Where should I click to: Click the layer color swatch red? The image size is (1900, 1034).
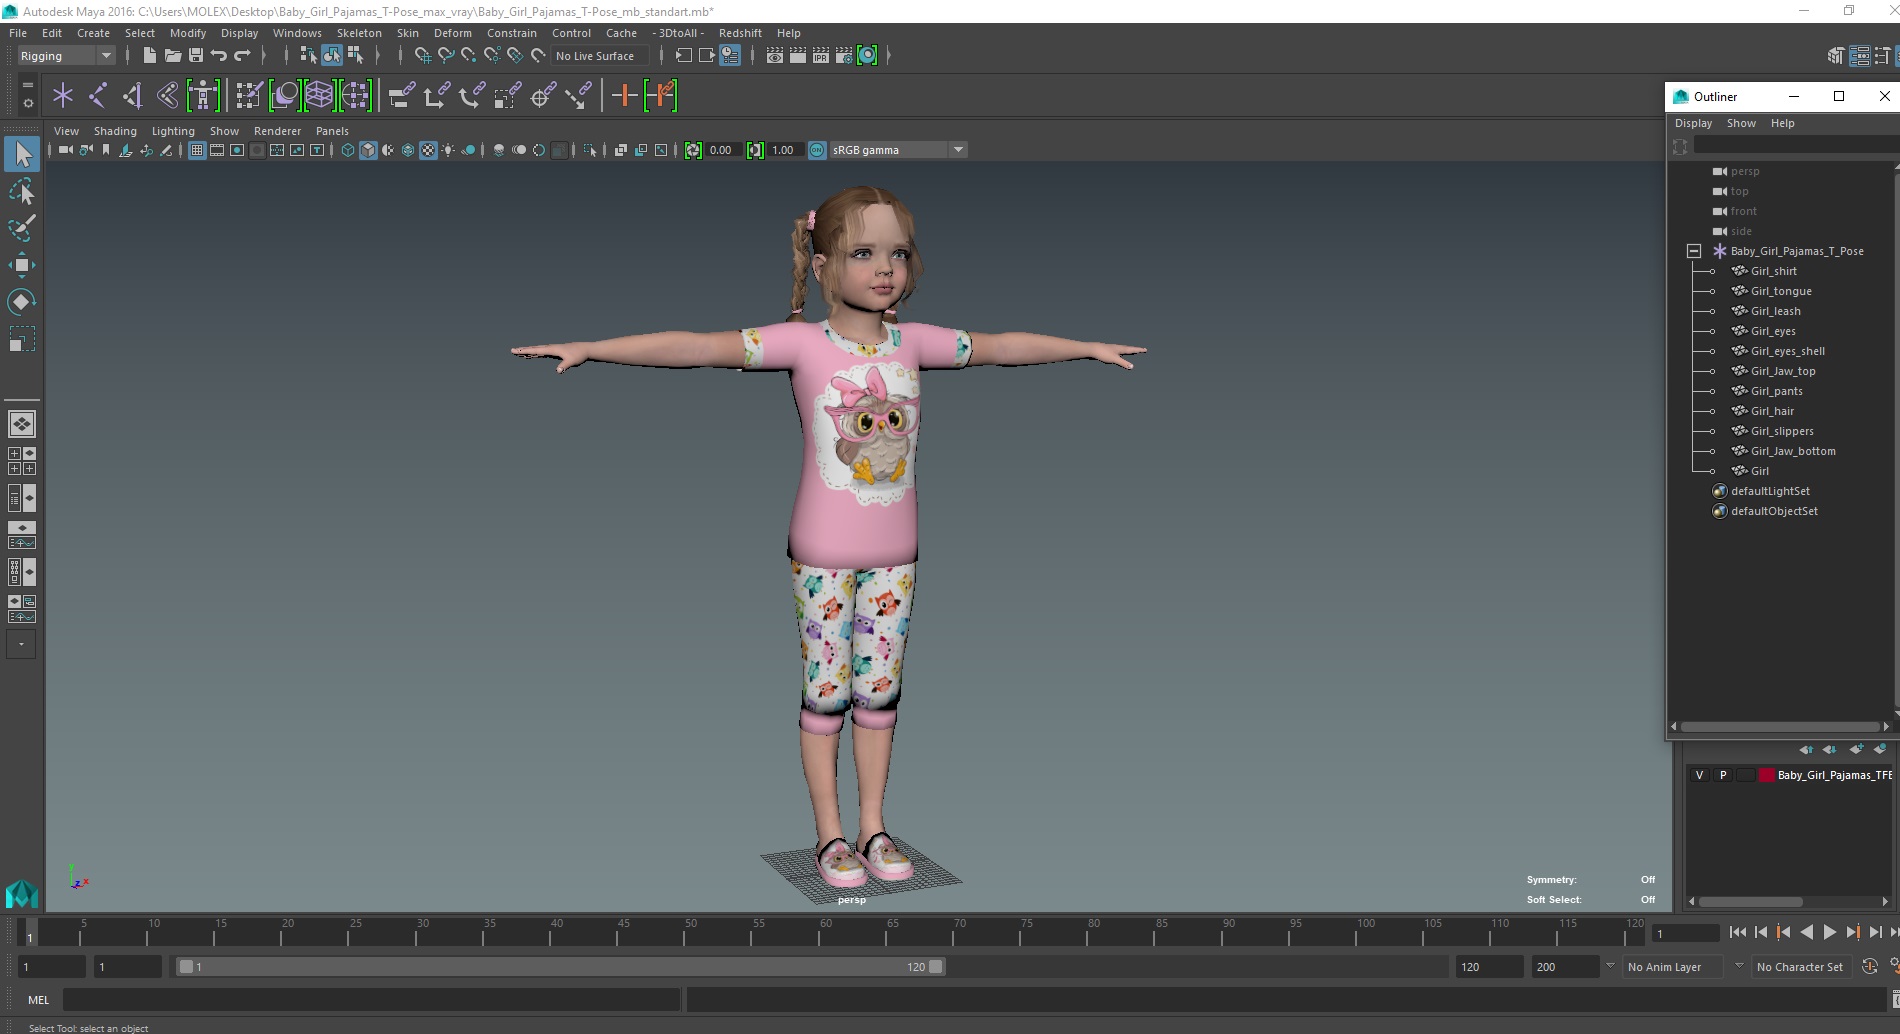coord(1767,775)
